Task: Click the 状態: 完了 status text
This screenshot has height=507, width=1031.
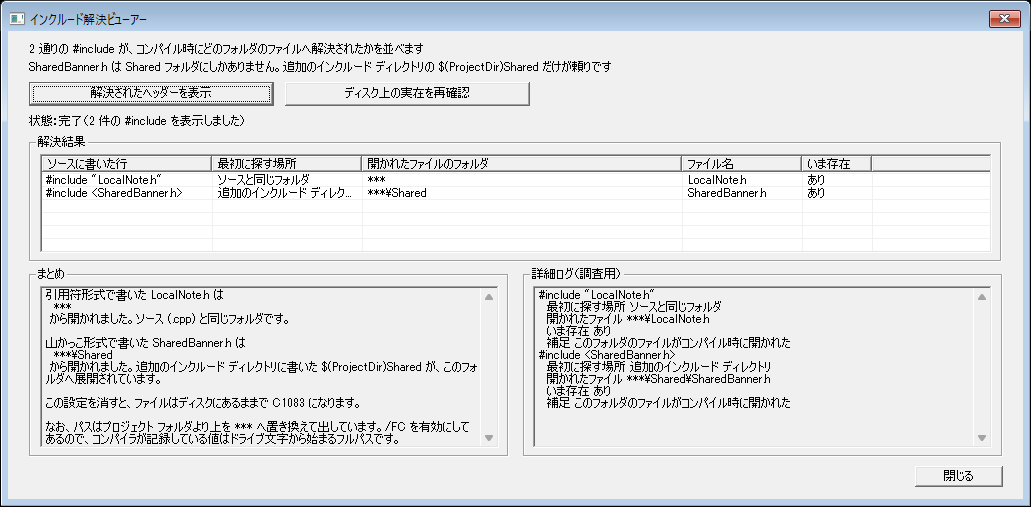Action: (137, 121)
